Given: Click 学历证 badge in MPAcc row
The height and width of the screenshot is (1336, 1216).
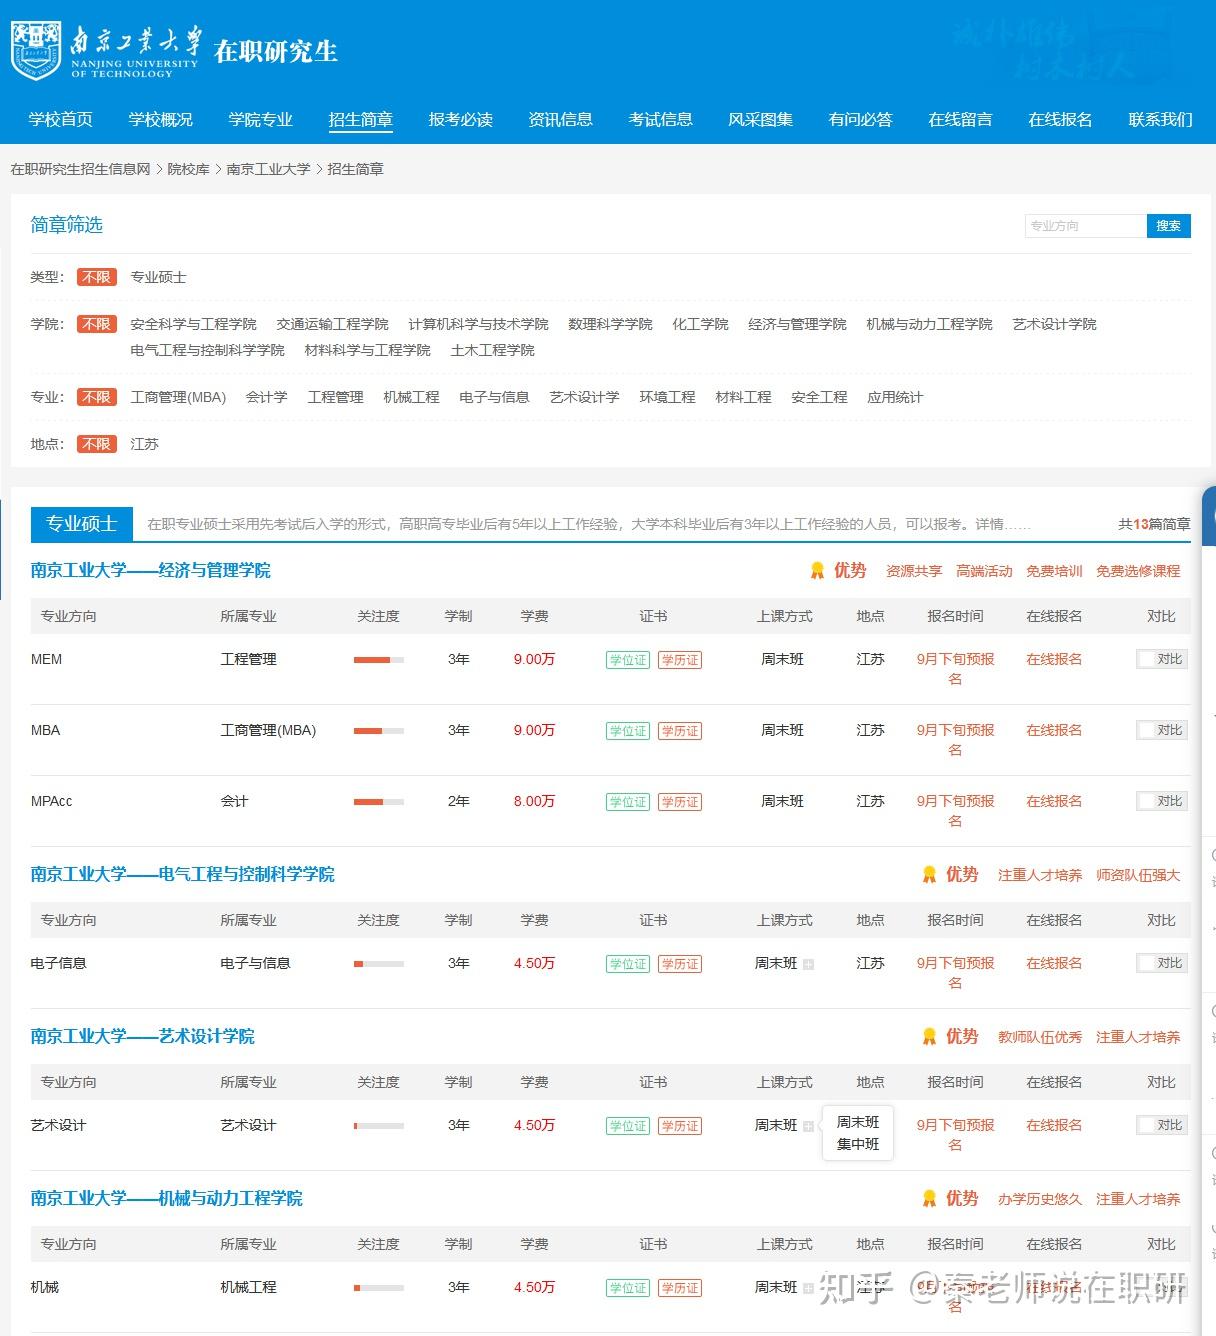Looking at the screenshot, I should 680,802.
